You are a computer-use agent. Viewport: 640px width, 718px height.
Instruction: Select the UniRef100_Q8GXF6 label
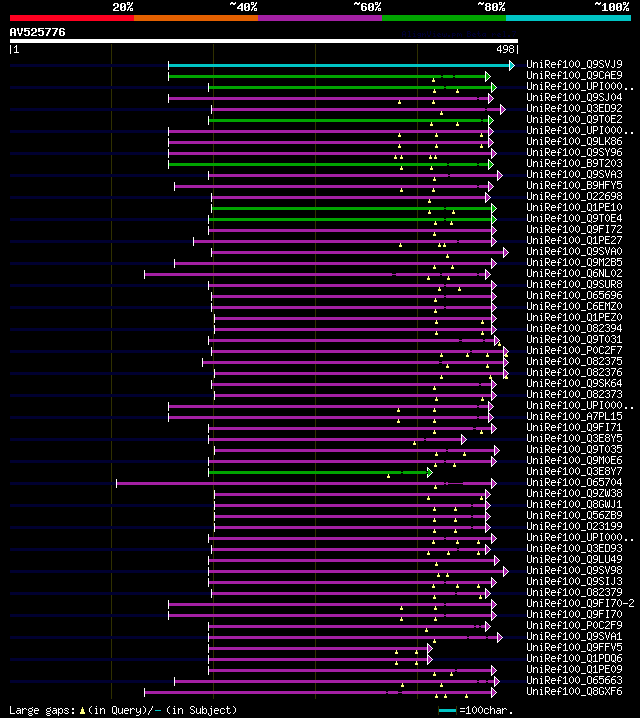tap(574, 691)
